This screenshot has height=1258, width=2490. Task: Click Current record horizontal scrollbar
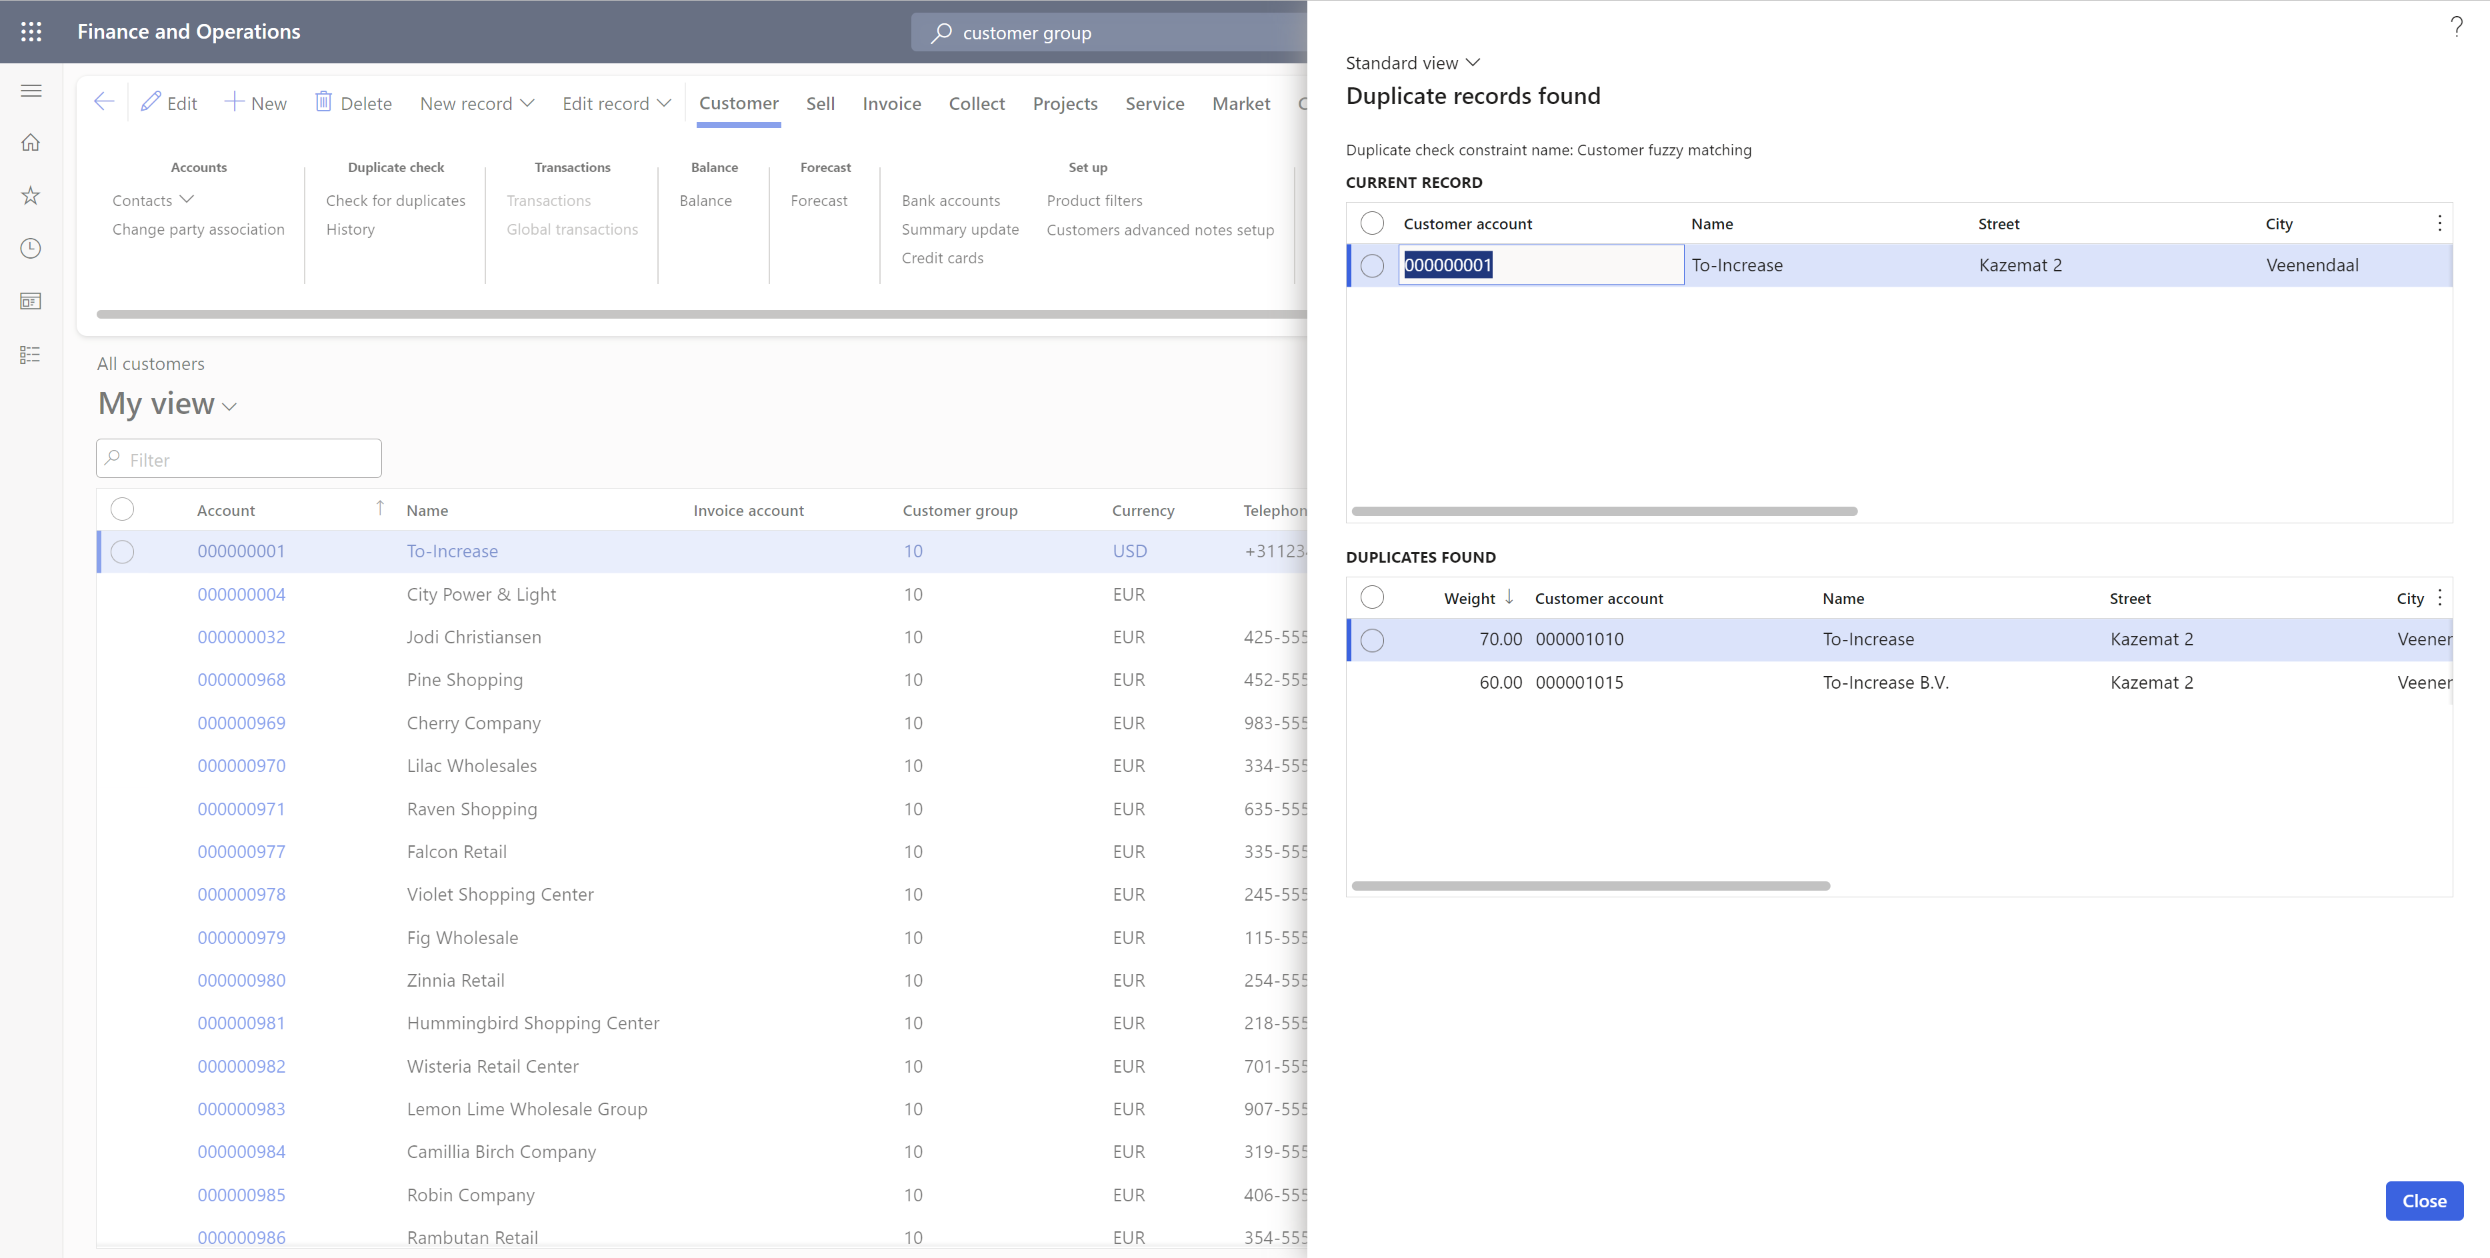[1604, 511]
